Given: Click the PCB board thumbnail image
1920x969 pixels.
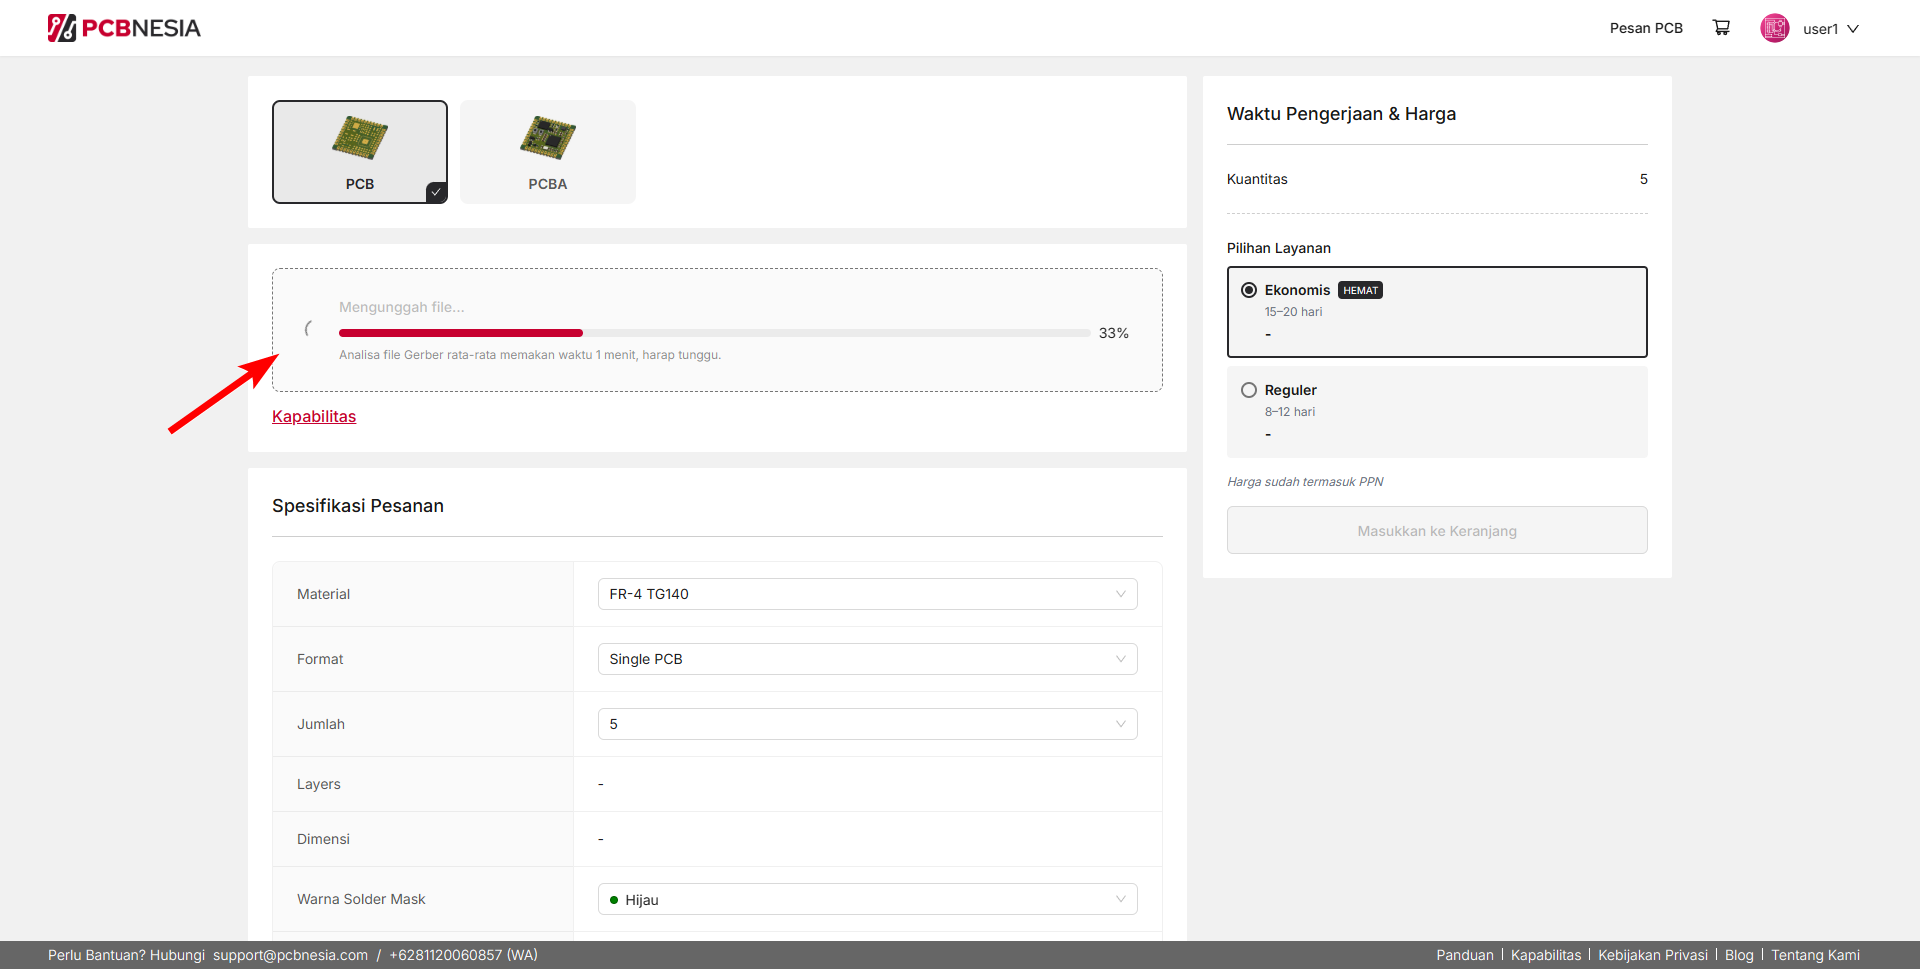Looking at the screenshot, I should tap(360, 138).
